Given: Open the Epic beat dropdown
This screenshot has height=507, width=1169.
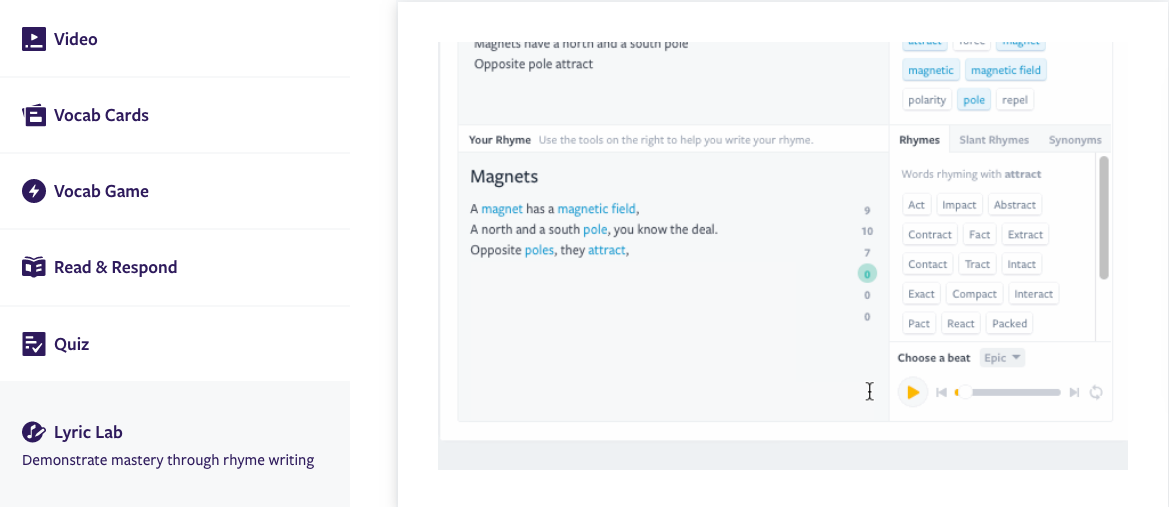Looking at the screenshot, I should (x=1002, y=358).
